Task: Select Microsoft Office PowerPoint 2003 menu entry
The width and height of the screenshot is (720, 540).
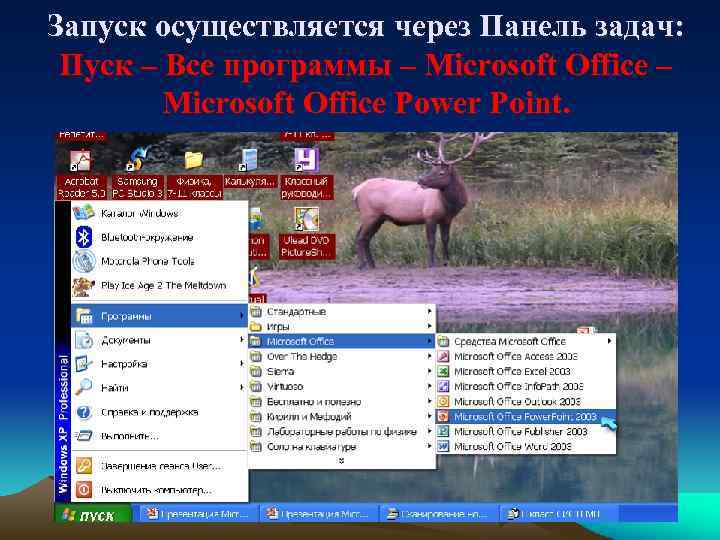Action: [525, 417]
